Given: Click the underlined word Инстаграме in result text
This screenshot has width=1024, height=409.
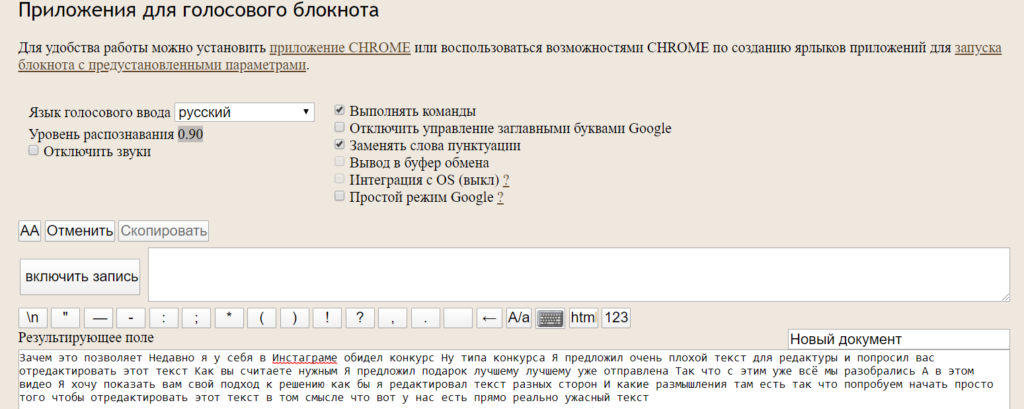Looking at the screenshot, I should click(305, 358).
